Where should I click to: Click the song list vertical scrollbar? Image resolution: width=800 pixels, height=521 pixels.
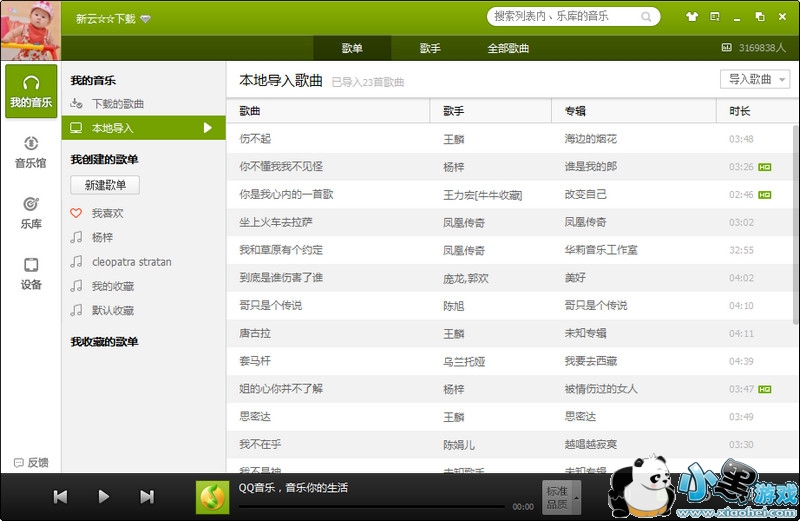point(796,225)
